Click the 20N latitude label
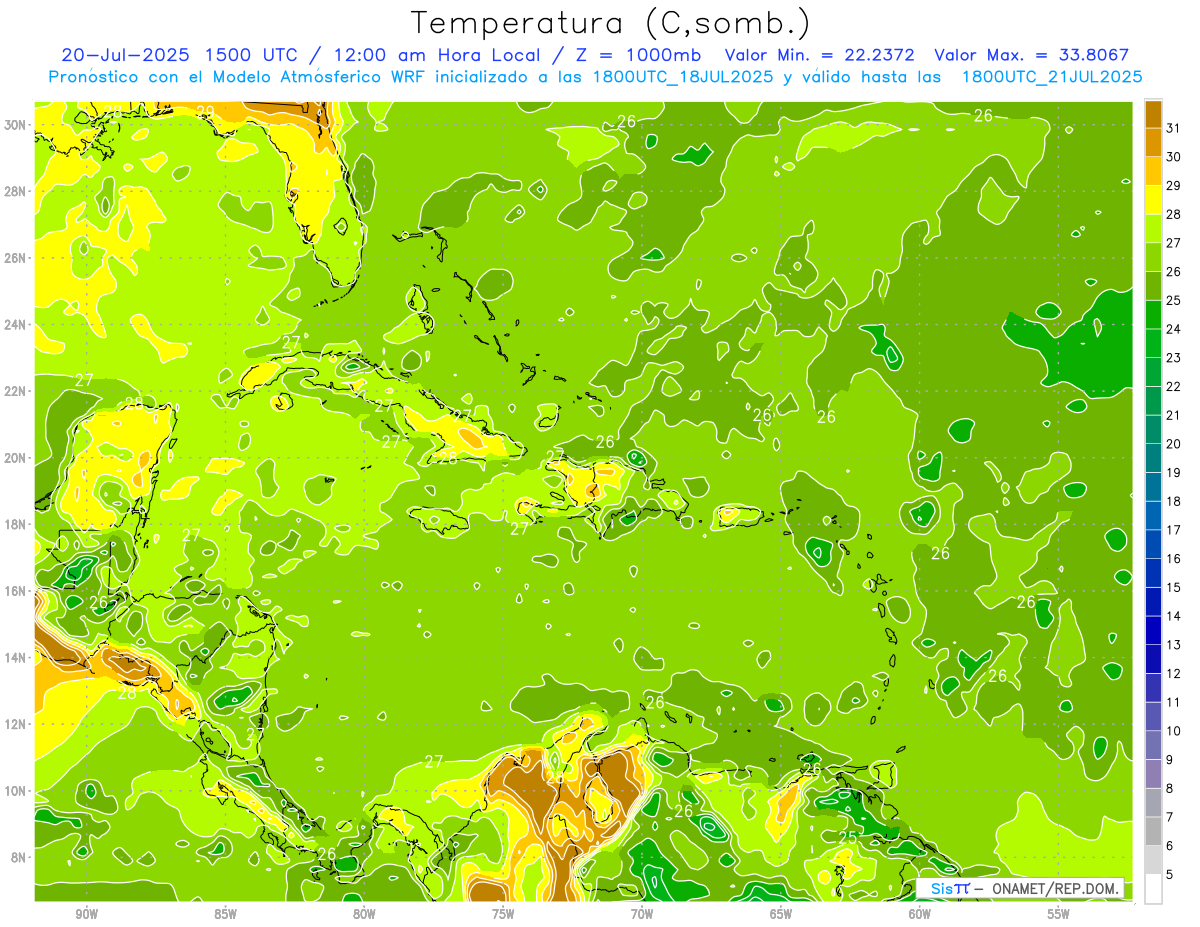This screenshot has width=1200, height=927. pyautogui.click(x=16, y=458)
